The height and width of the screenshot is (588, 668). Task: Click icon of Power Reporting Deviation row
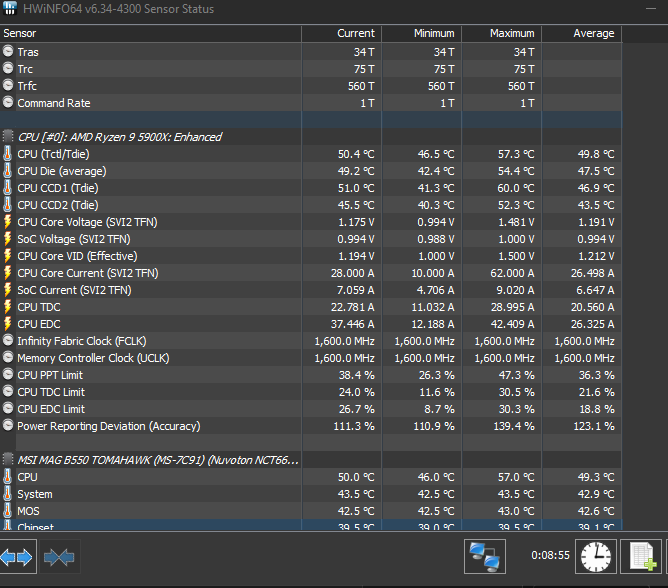pyautogui.click(x=8, y=425)
